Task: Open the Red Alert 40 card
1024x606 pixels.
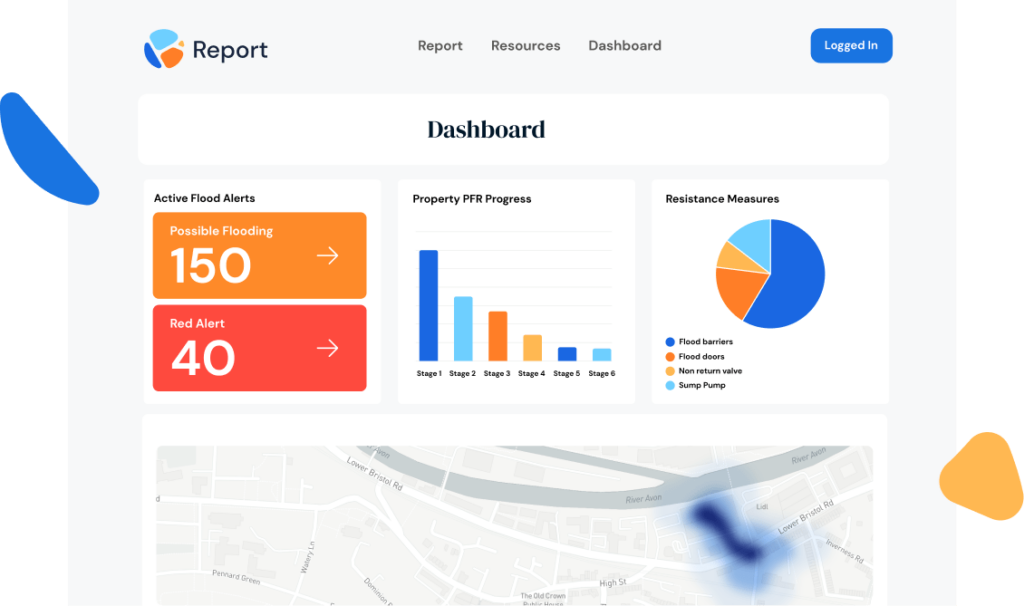Action: tap(260, 348)
